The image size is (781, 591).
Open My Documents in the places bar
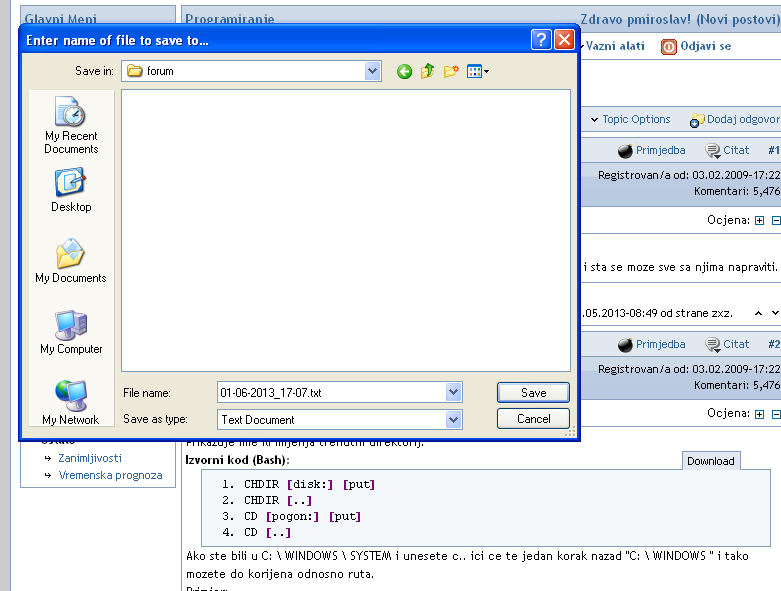(x=71, y=261)
